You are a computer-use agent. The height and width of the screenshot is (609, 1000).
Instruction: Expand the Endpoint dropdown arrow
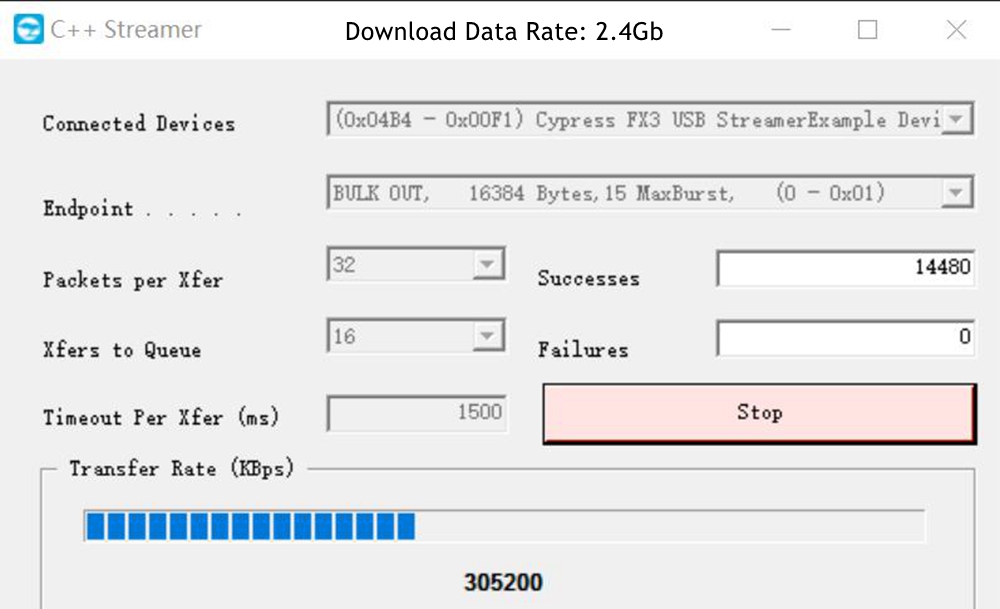[x=956, y=192]
